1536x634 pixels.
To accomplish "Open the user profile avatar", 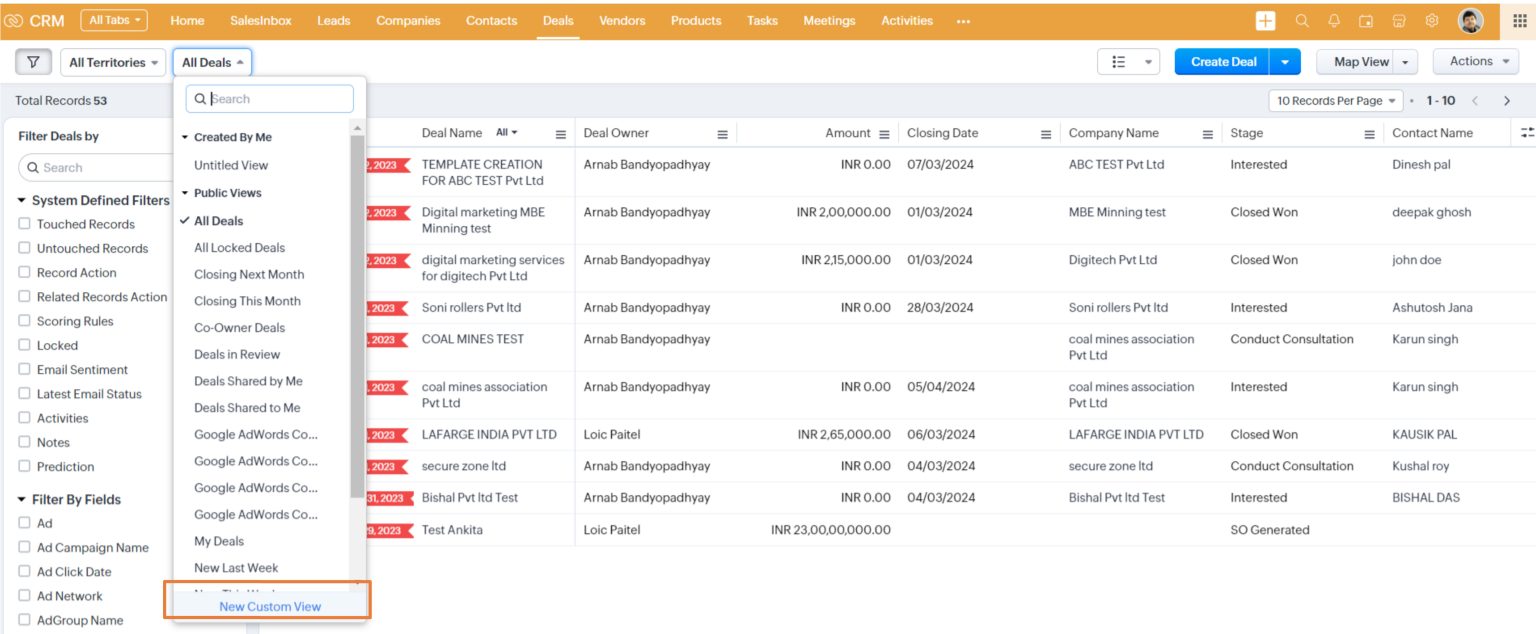I will click(1471, 21).
